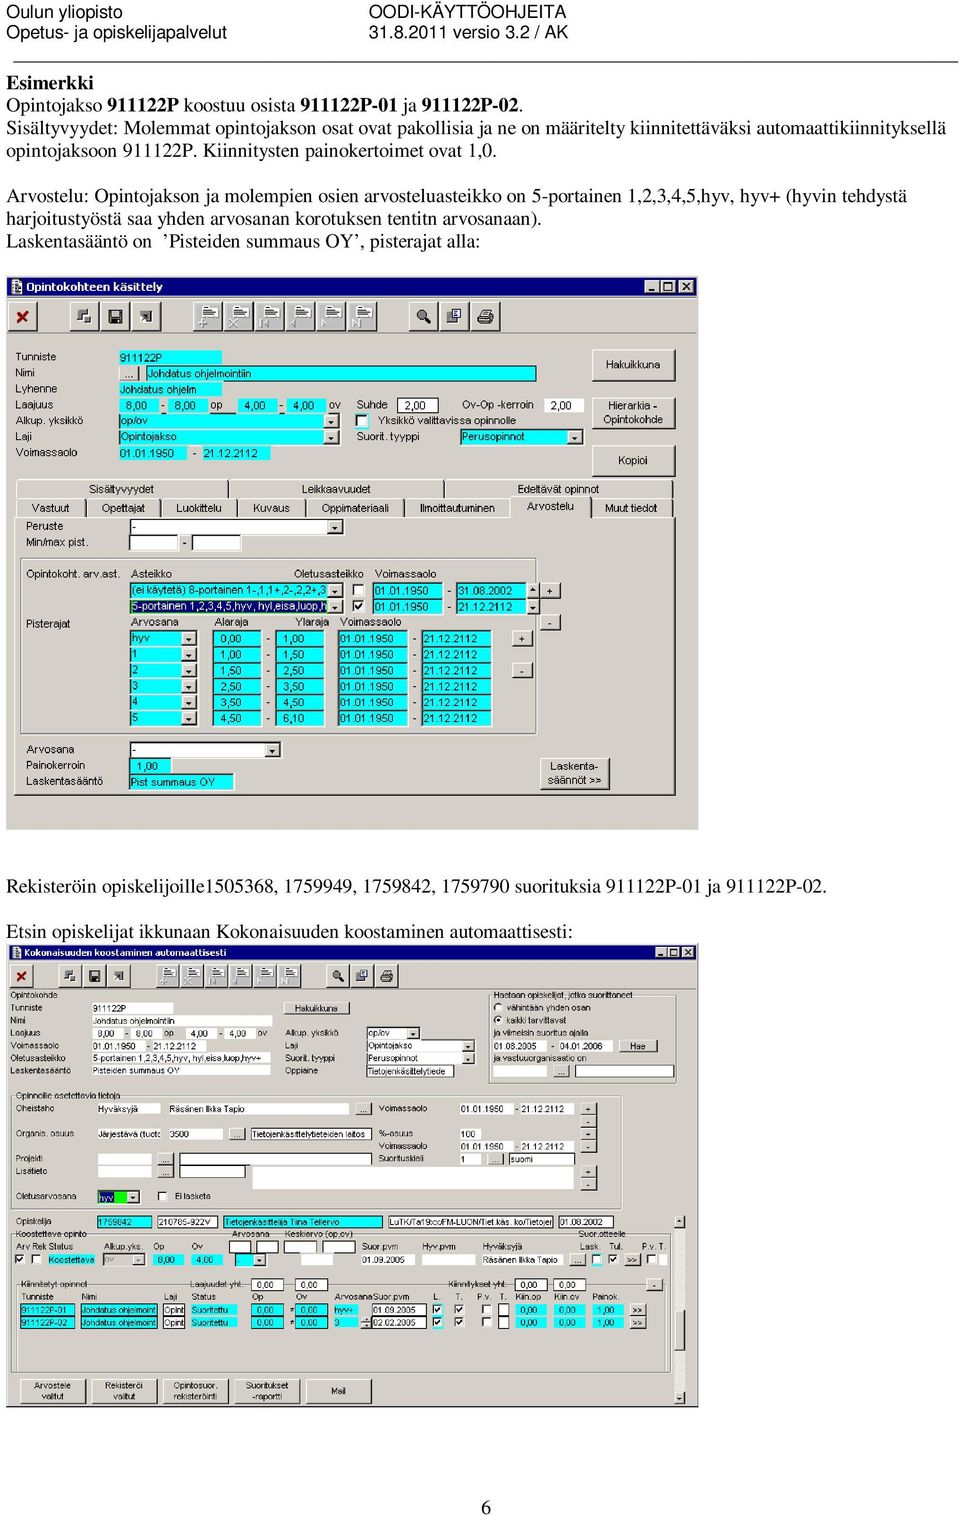Click the save diskette icon in Kokonaisuuden koostaminen toolbar

click(x=94, y=975)
